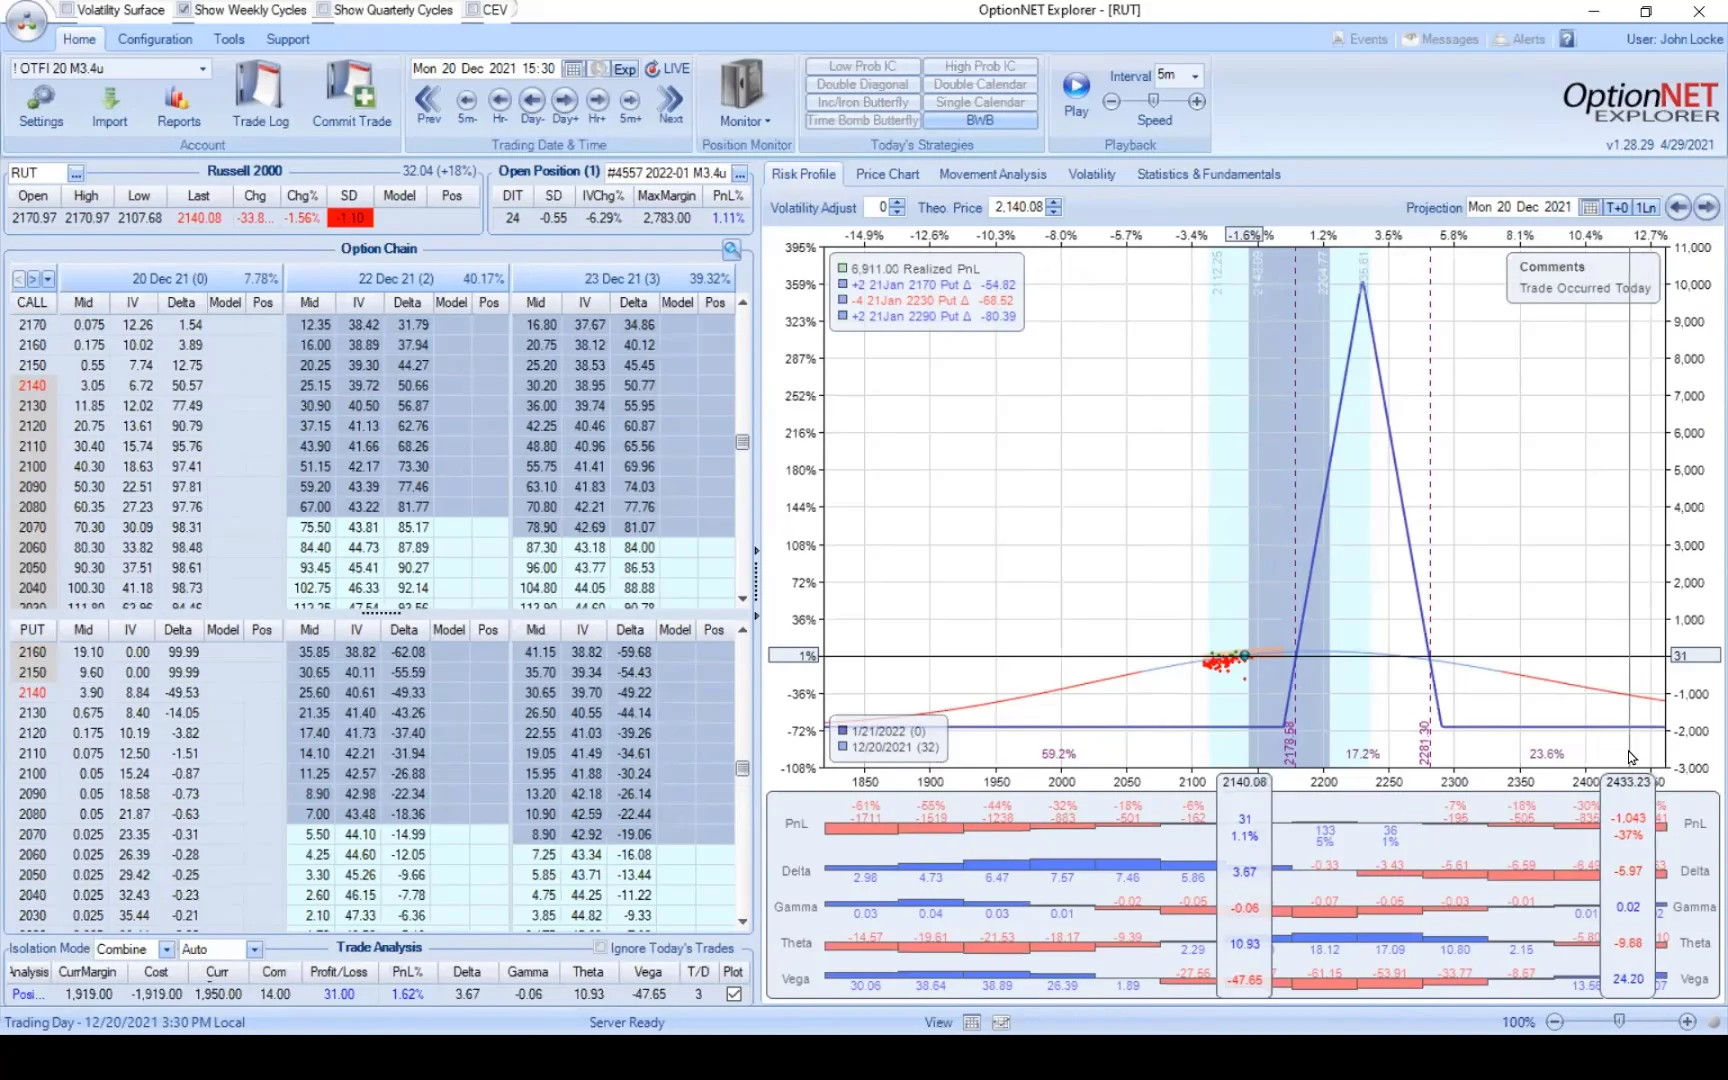This screenshot has width=1728, height=1080.
Task: Toggle the 1Ln projection button
Action: coord(1646,207)
